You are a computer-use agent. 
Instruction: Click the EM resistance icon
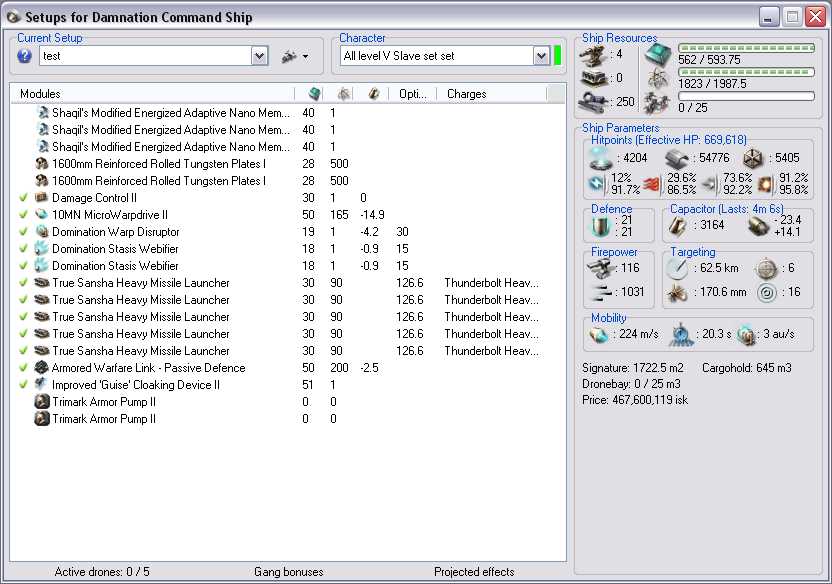[x=596, y=184]
